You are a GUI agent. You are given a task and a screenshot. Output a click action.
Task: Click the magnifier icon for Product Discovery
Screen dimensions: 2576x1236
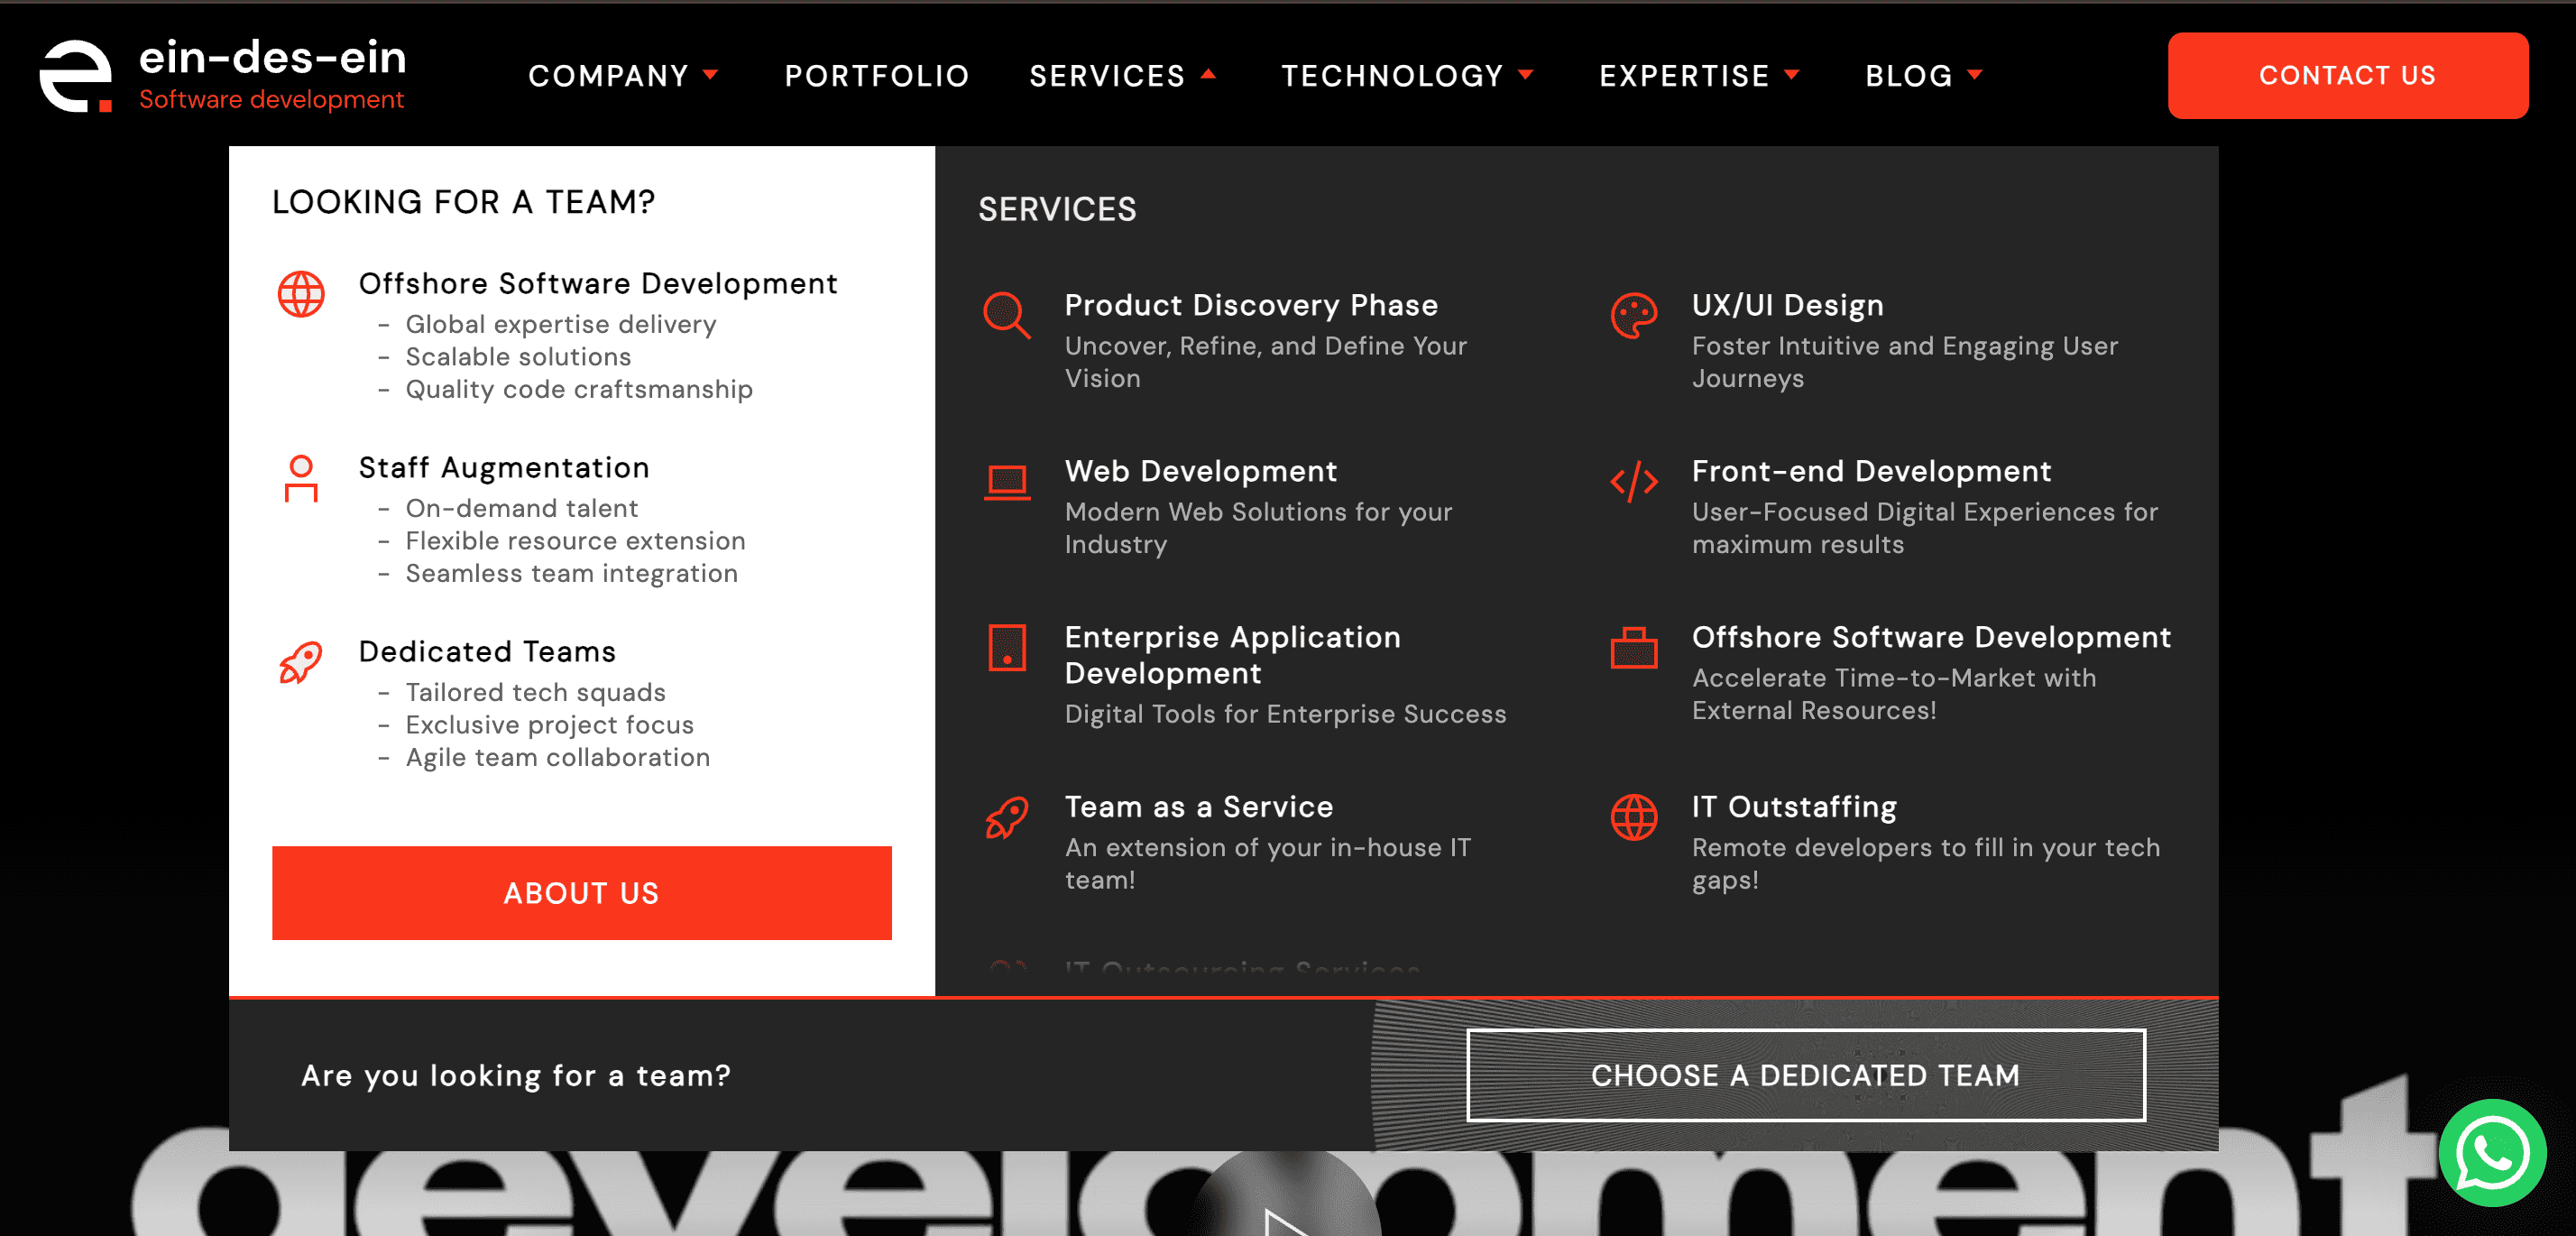1006,315
